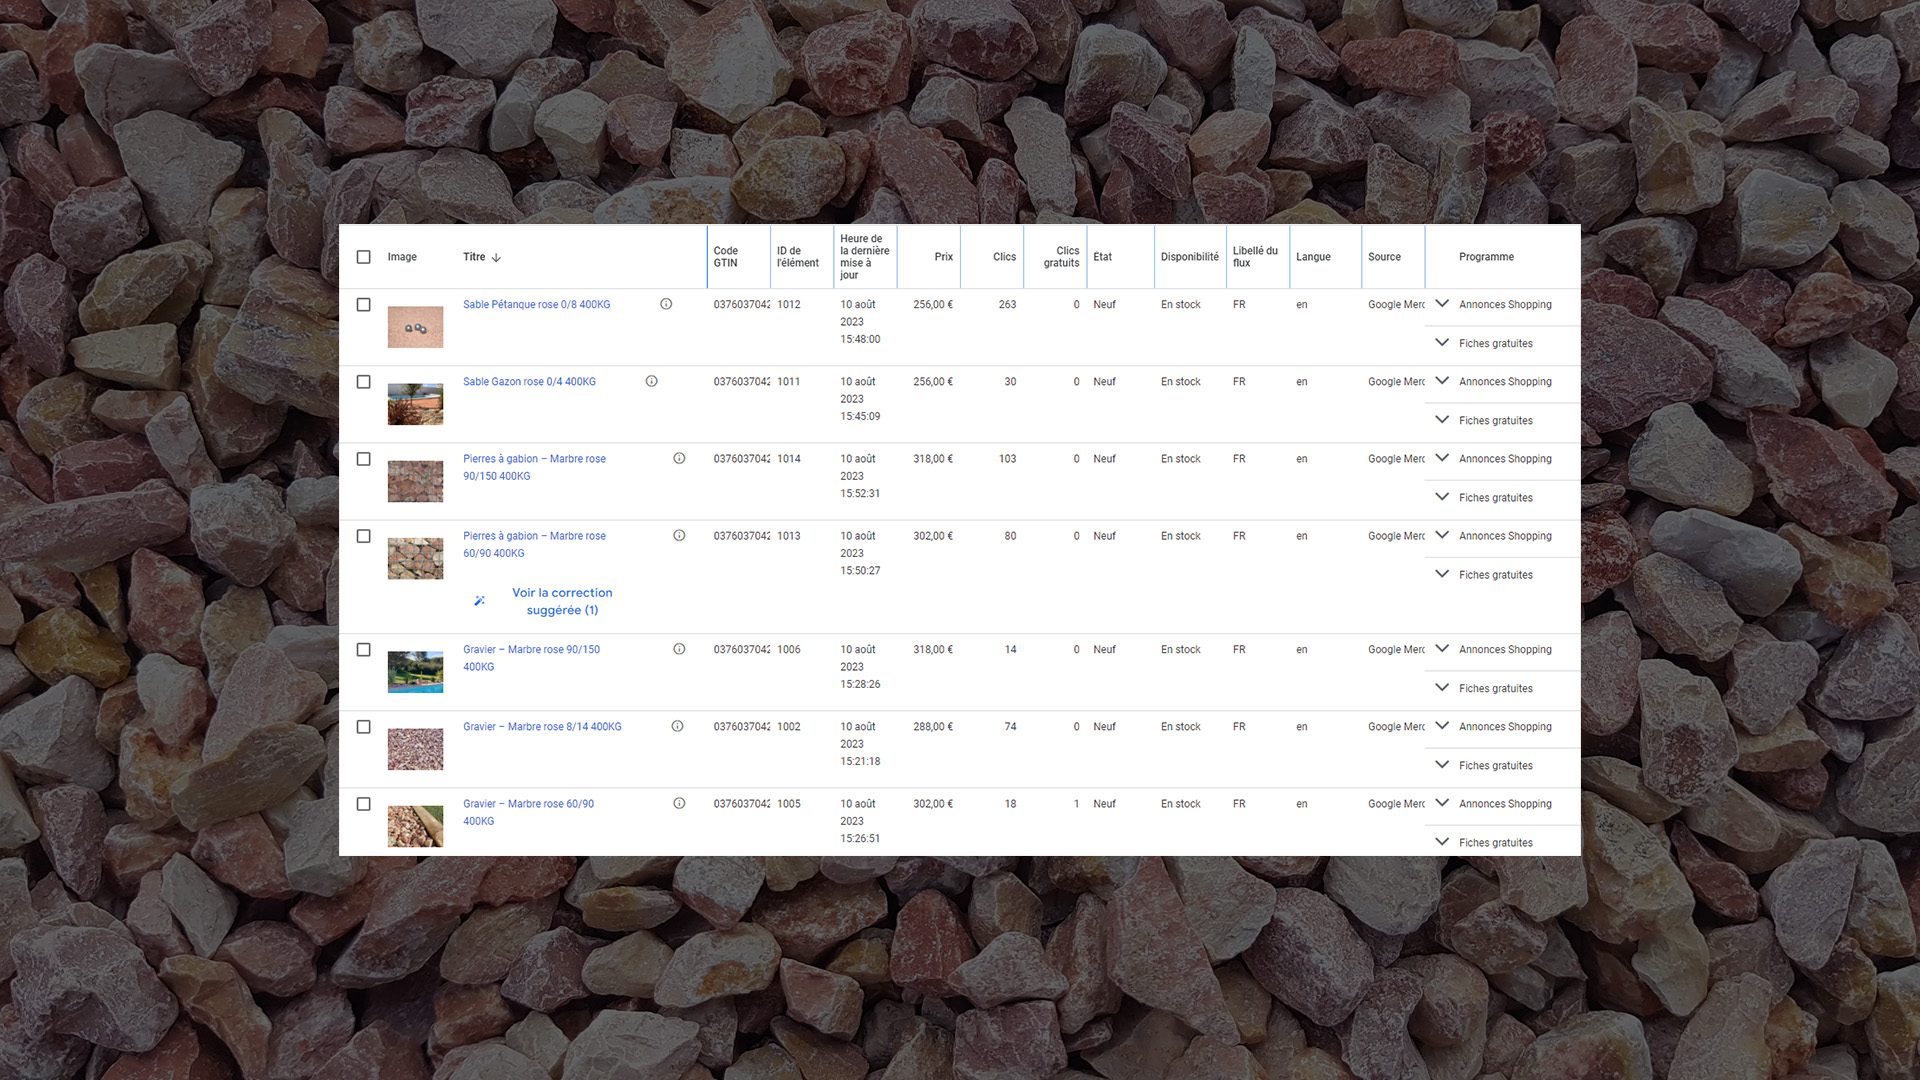
Task: Open info icon for Sable Gazon rose
Action: click(651, 381)
